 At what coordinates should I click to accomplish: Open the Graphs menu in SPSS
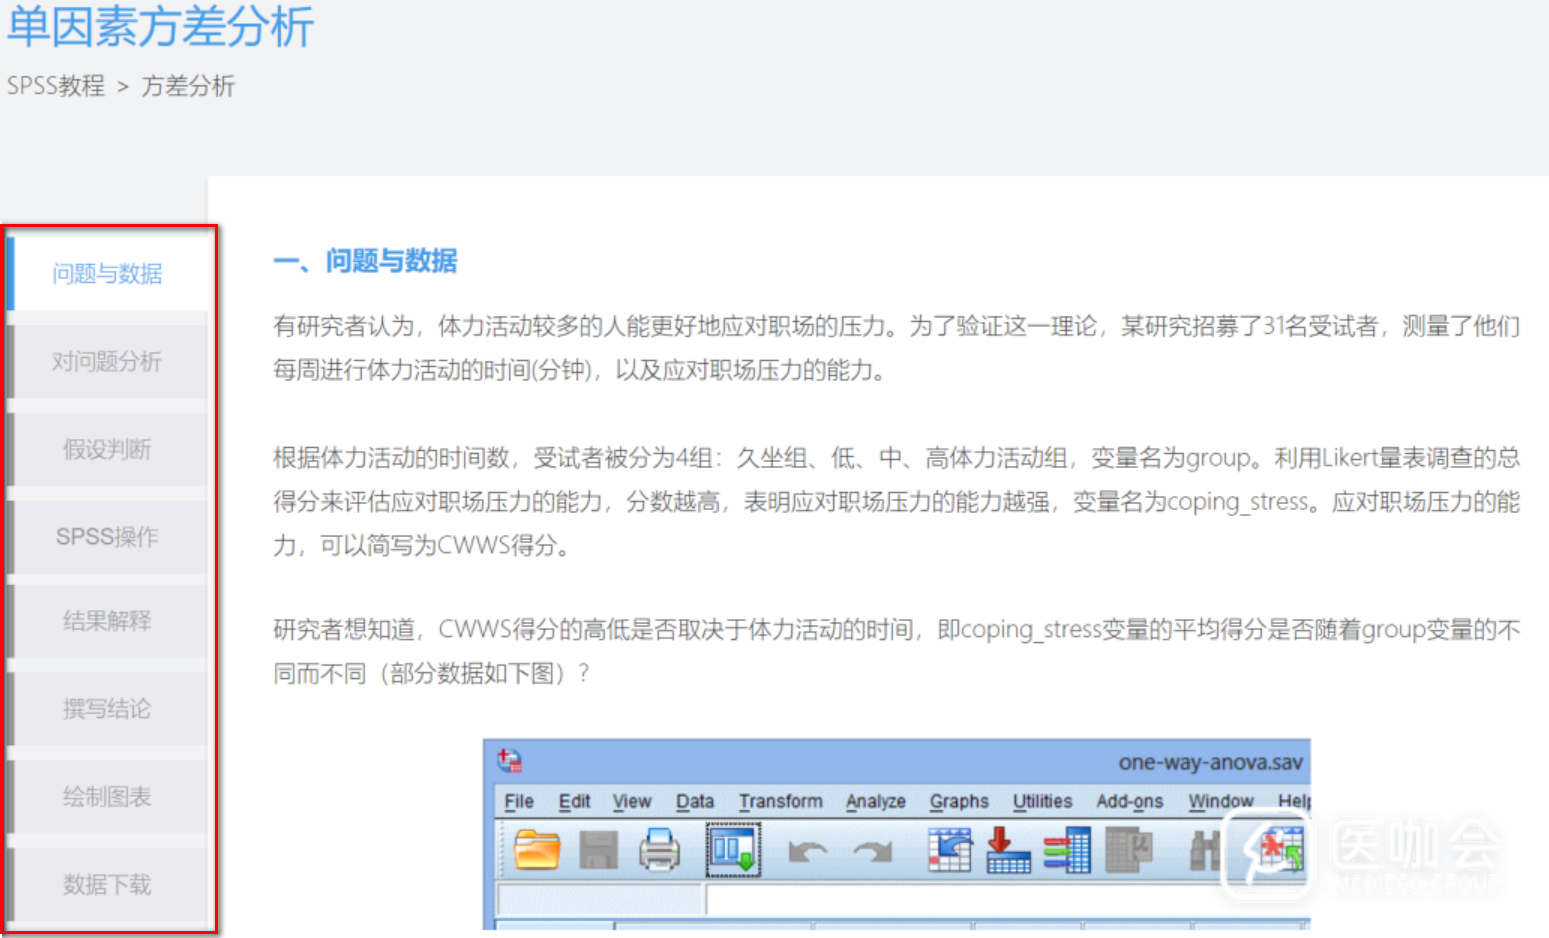tap(958, 801)
